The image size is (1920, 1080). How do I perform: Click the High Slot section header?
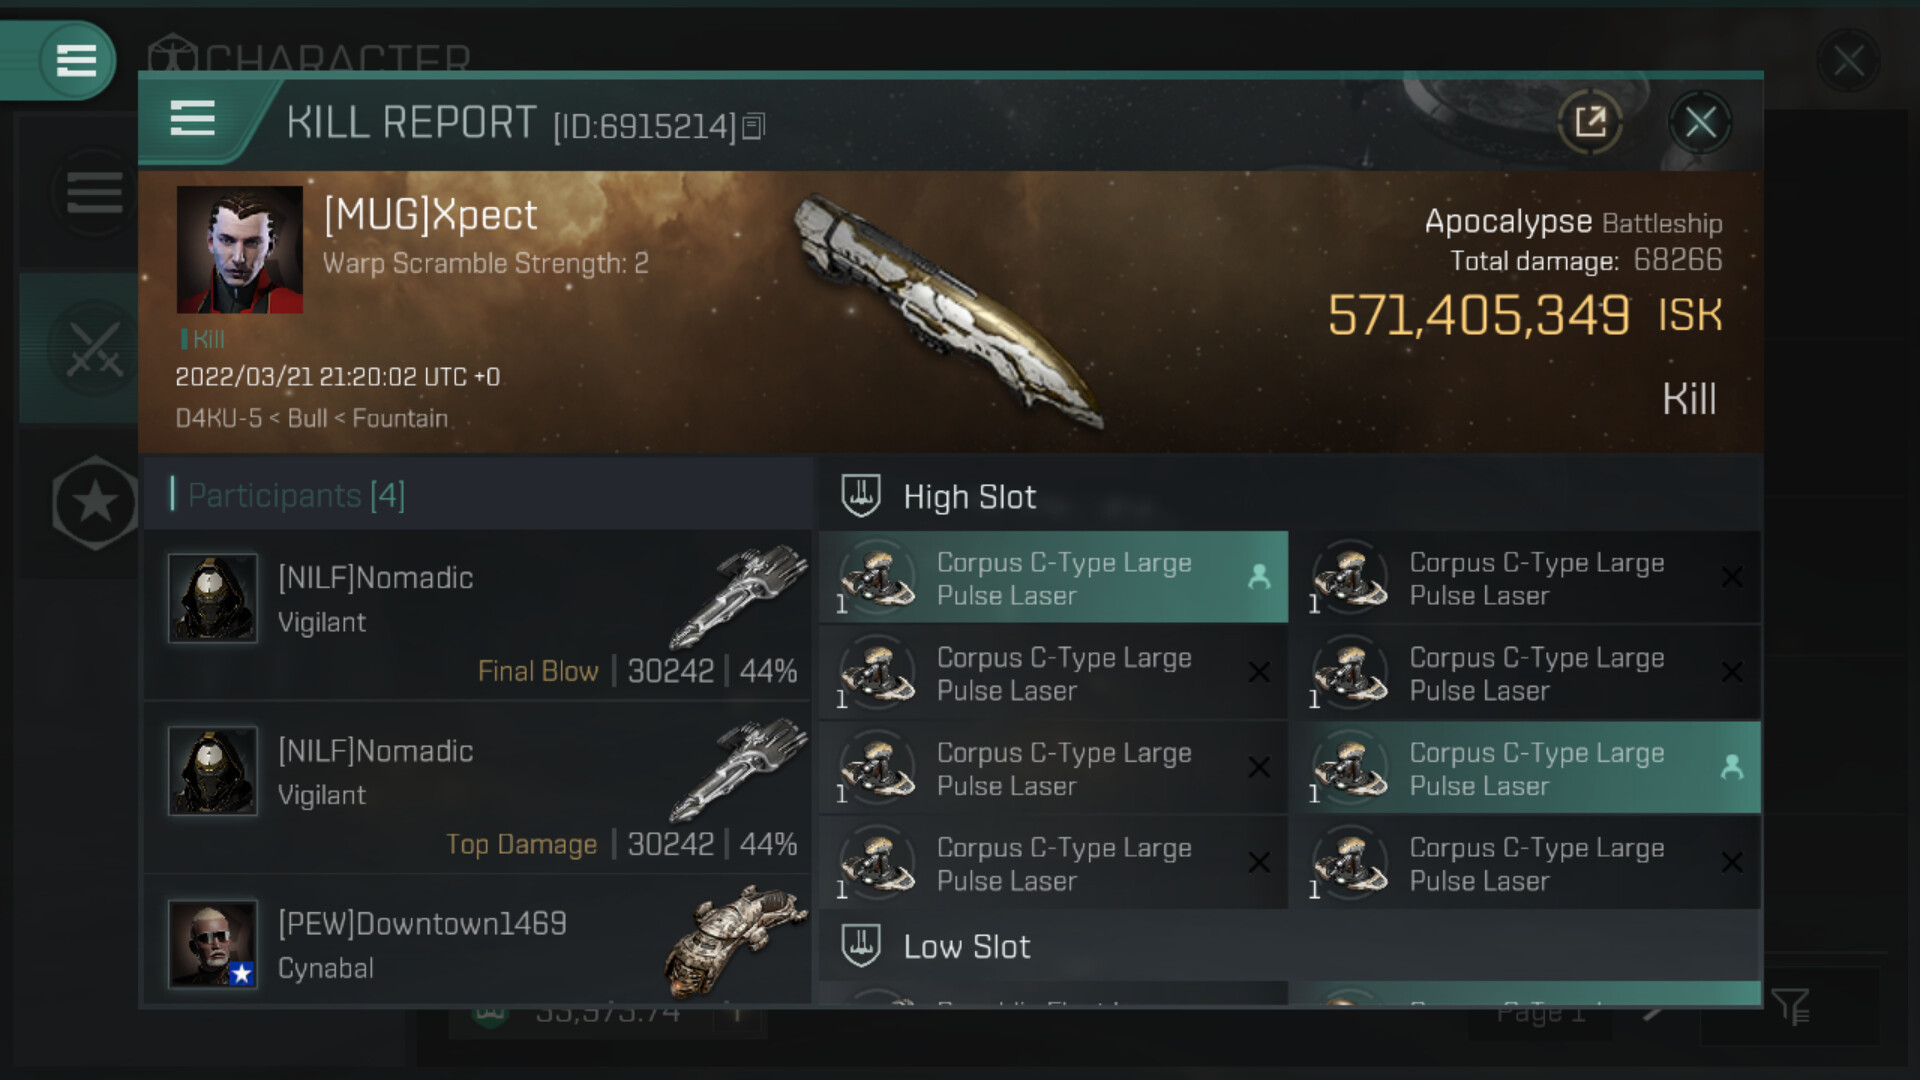pos(969,497)
